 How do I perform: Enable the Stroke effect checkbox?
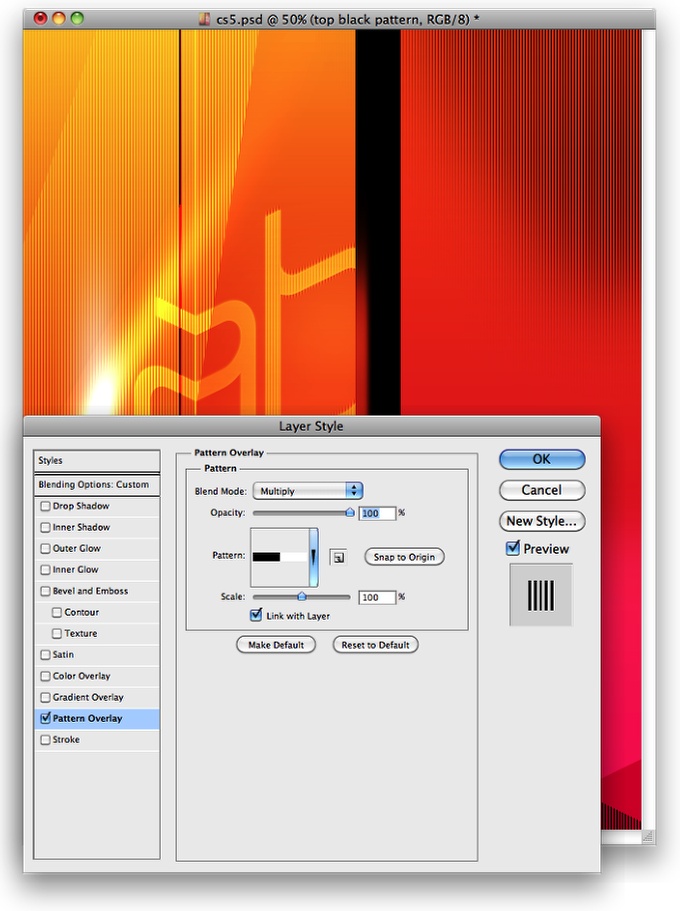45,740
